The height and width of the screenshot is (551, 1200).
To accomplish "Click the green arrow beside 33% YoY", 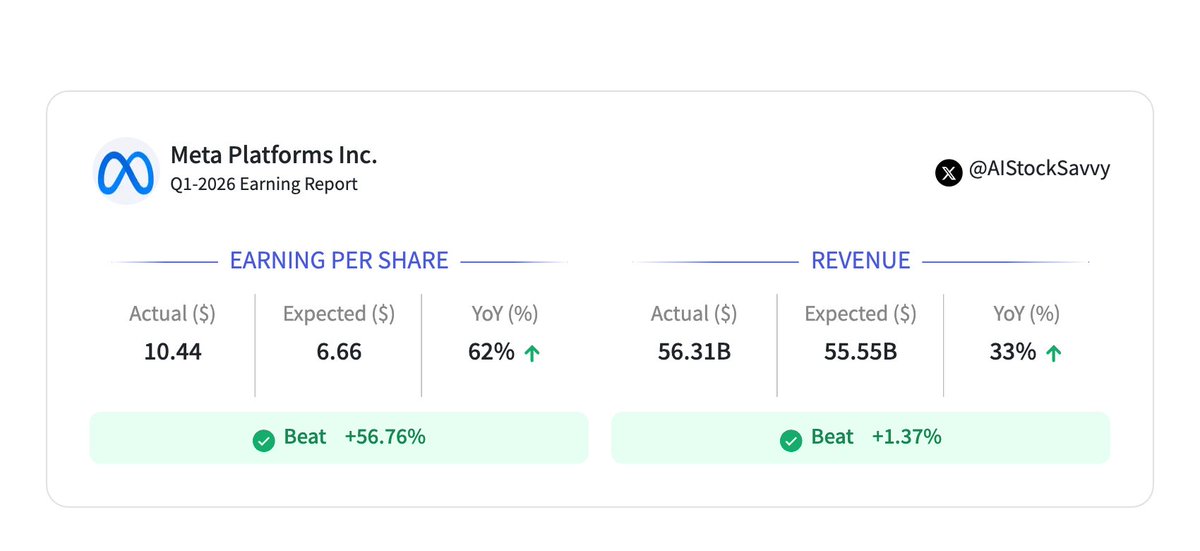I will (1053, 353).
